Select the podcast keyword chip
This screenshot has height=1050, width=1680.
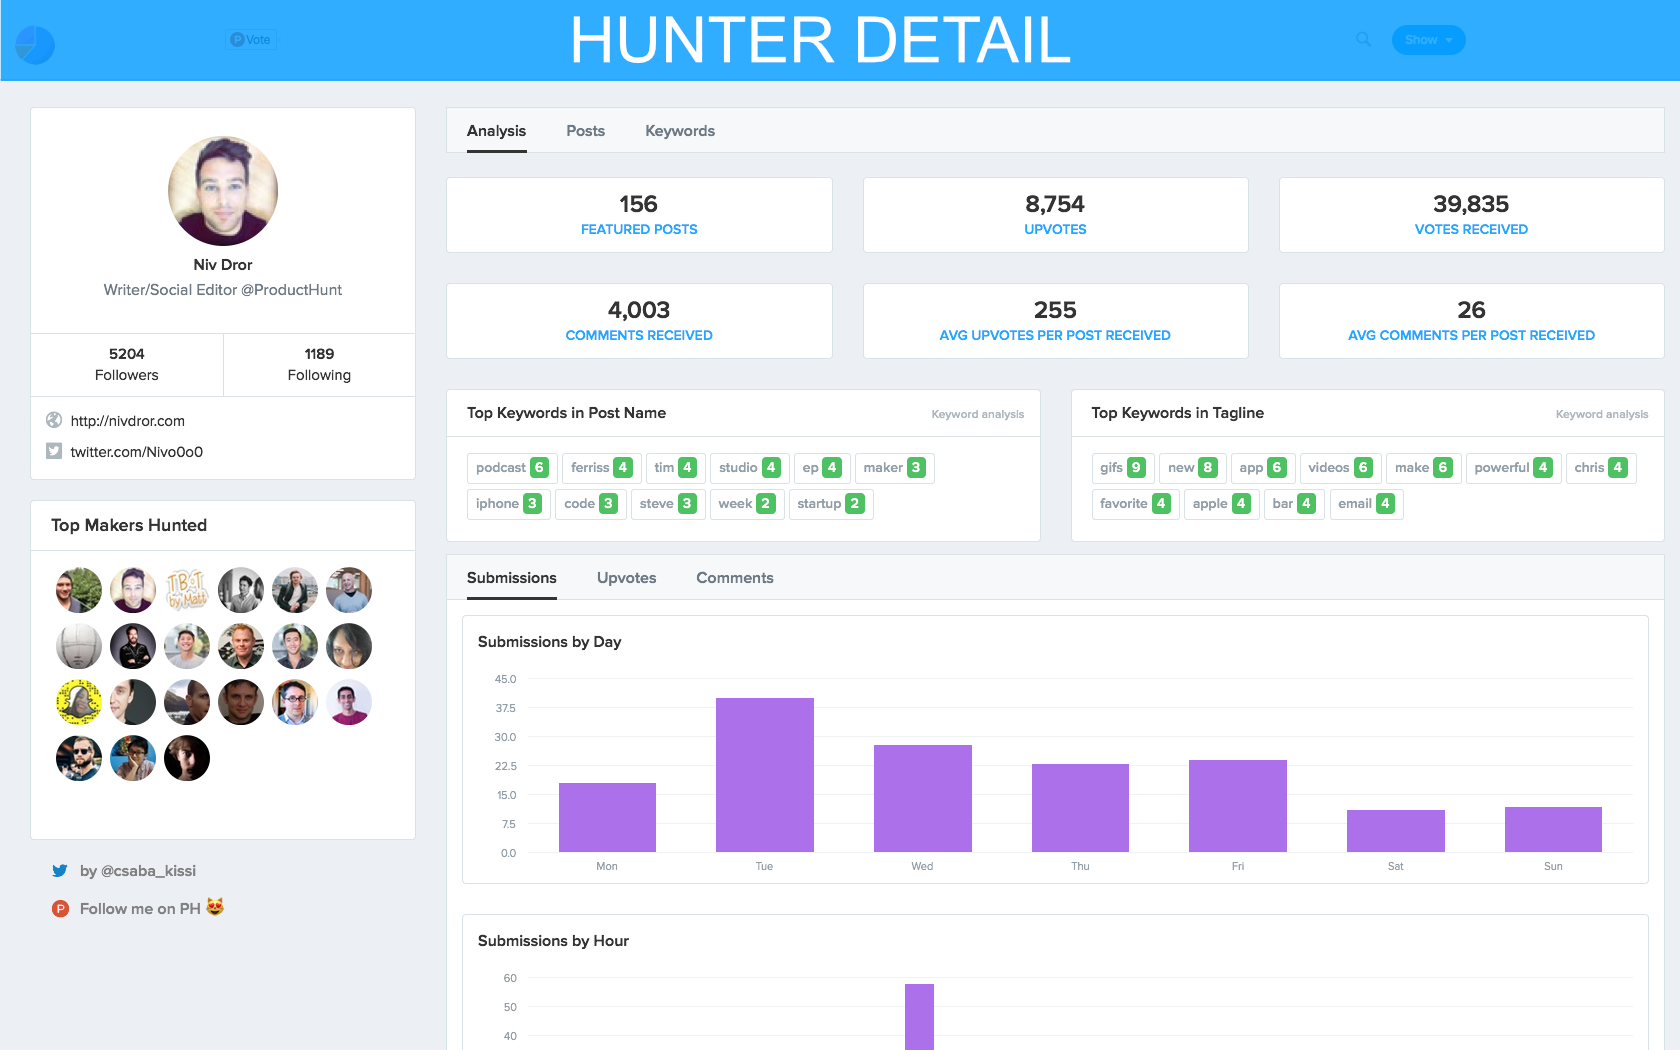[511, 467]
